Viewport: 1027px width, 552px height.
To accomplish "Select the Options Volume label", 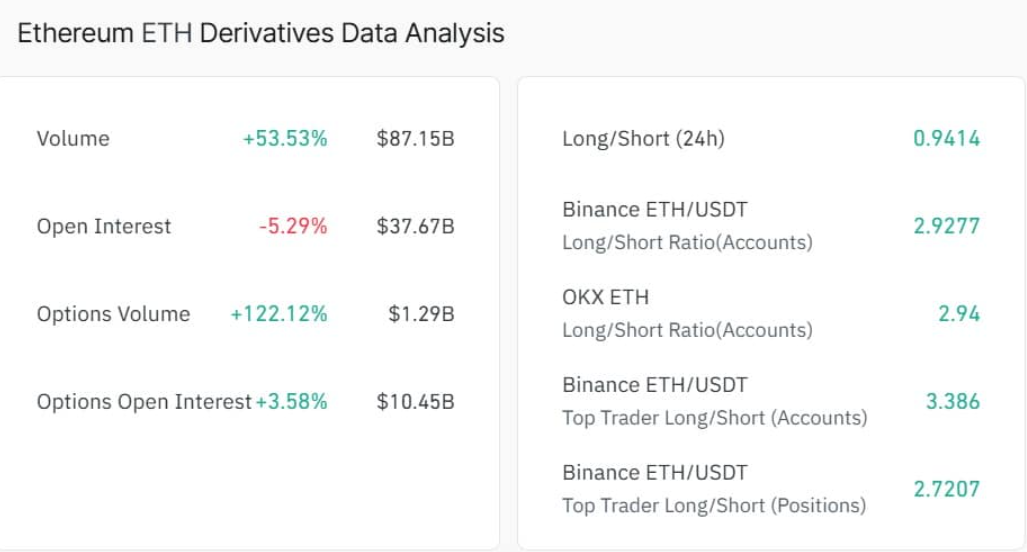I will point(113,314).
